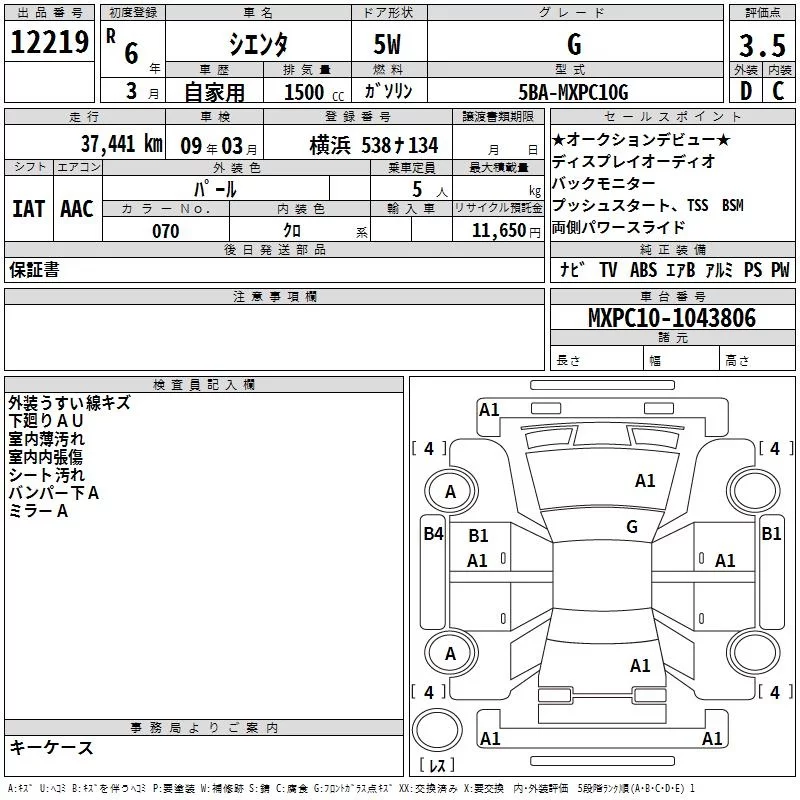This screenshot has height=800, width=800.
Task: Select the fuel type ガソリン
Action: point(388,91)
